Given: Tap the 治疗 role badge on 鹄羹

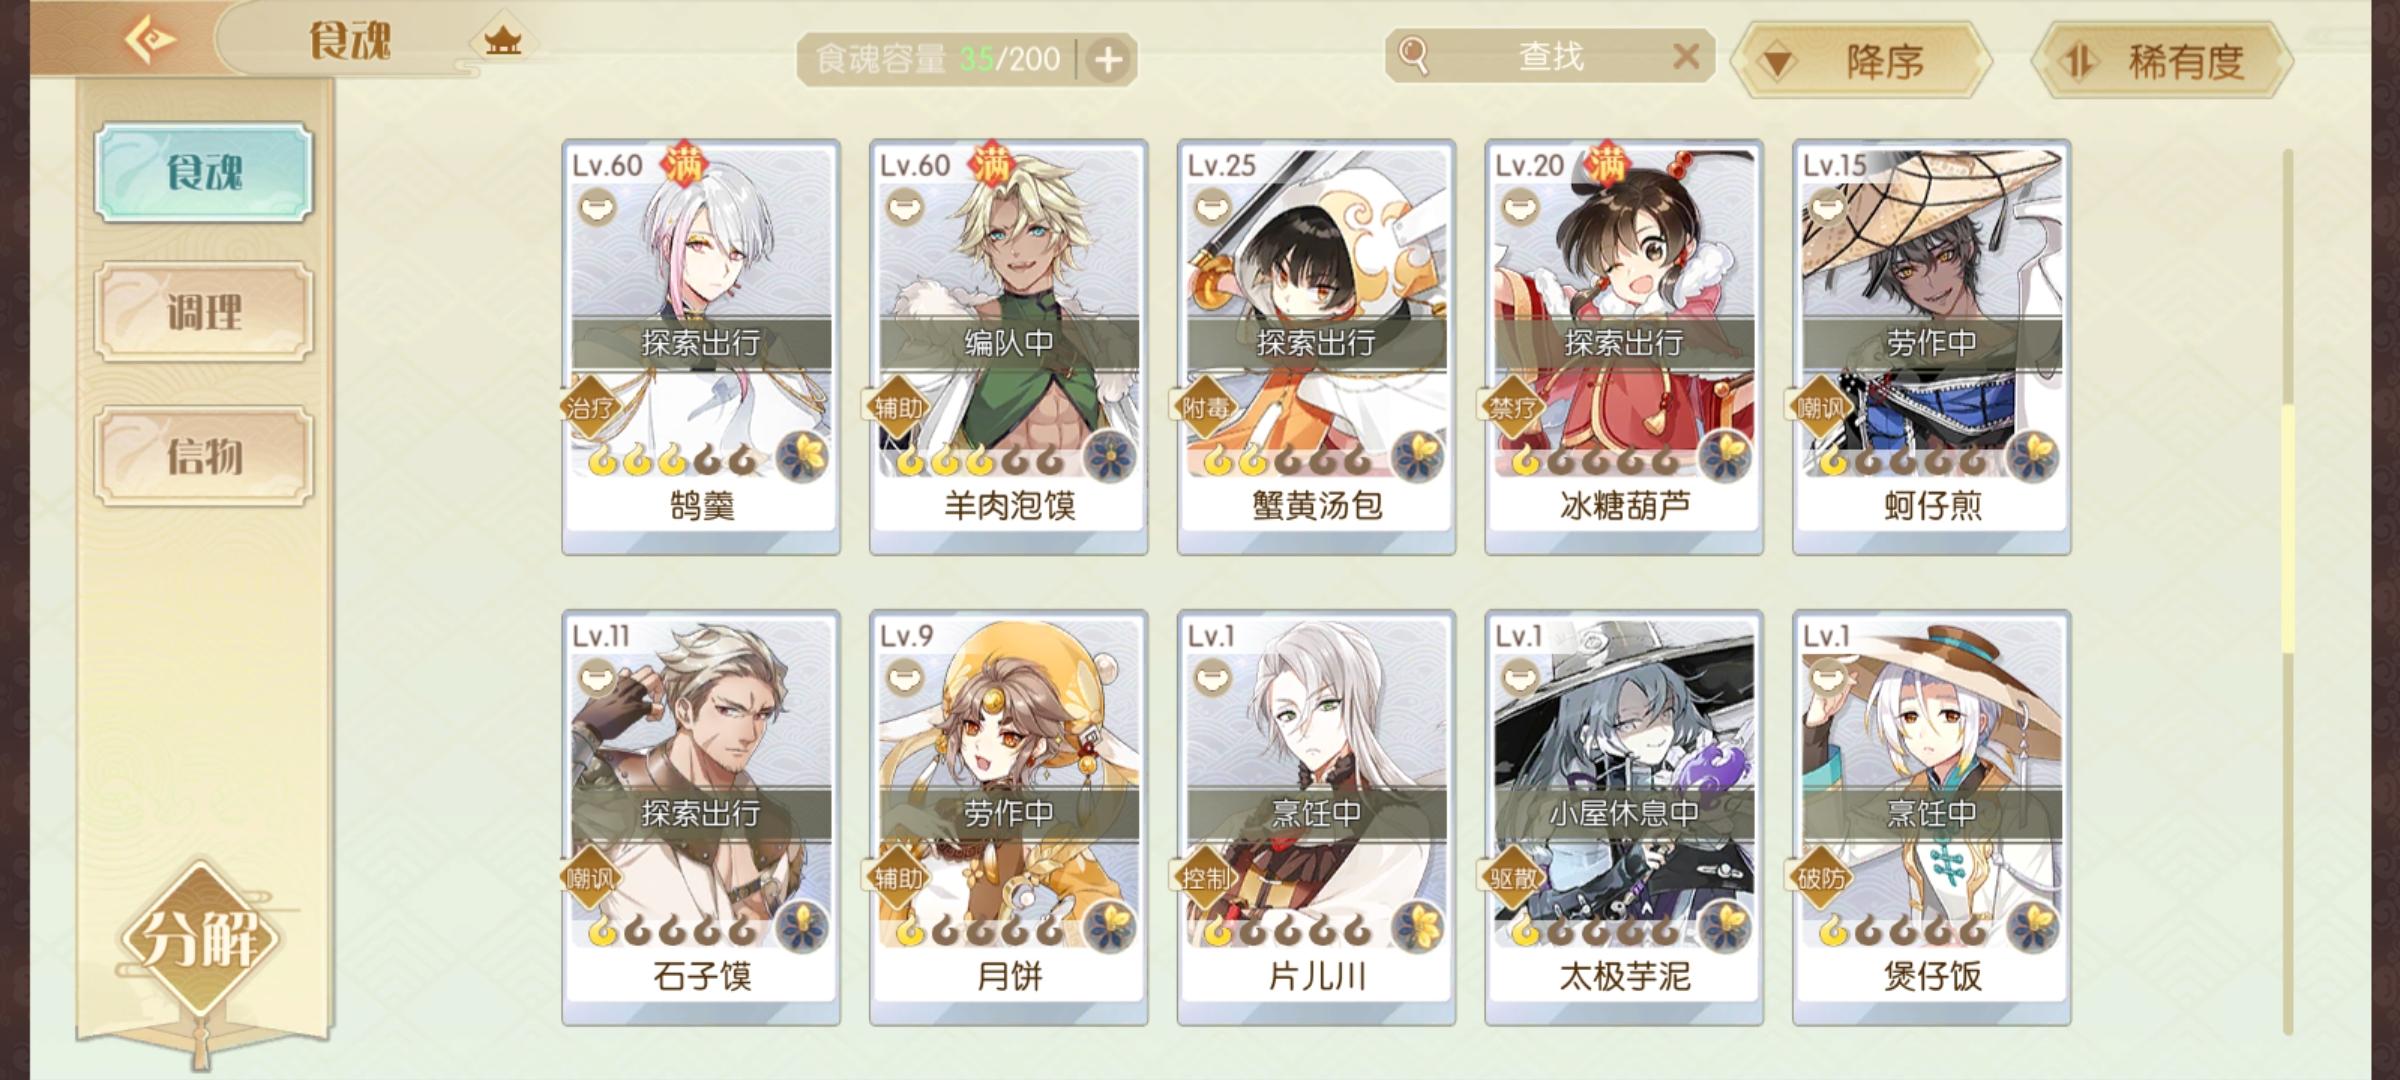Looking at the screenshot, I should 591,408.
